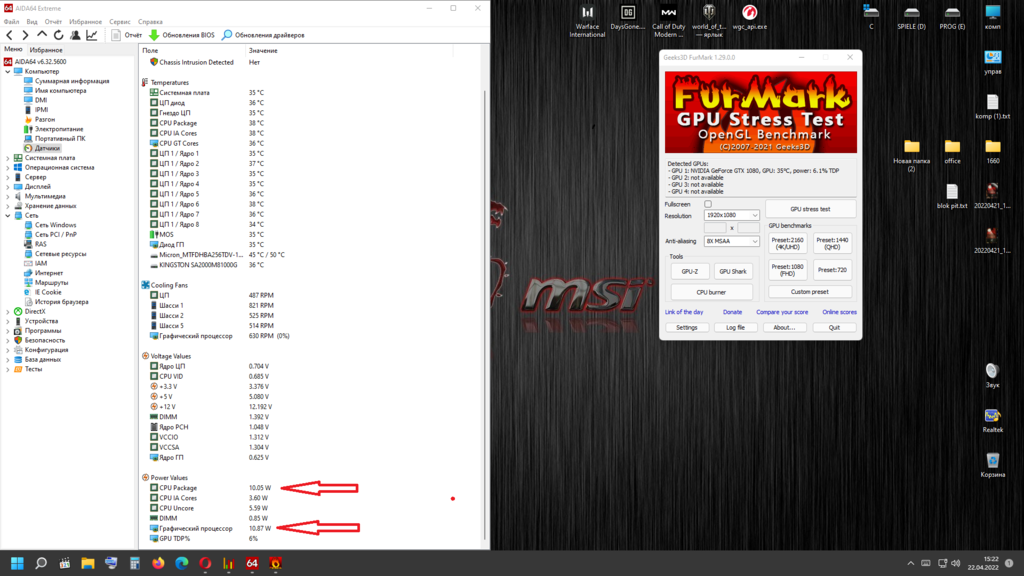Refresh the AIDA64 sensor page

[x=59, y=35]
